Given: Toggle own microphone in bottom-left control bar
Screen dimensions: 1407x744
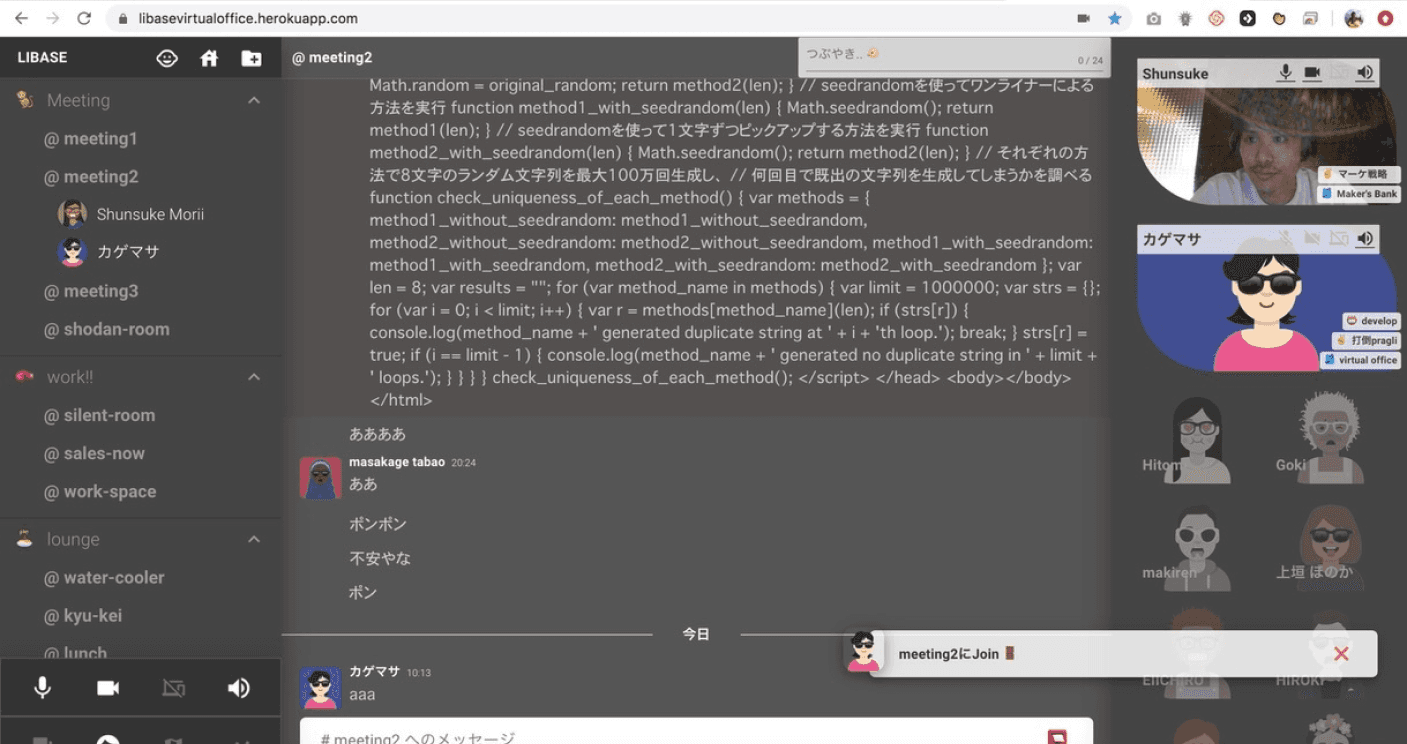Looking at the screenshot, I should (43, 688).
